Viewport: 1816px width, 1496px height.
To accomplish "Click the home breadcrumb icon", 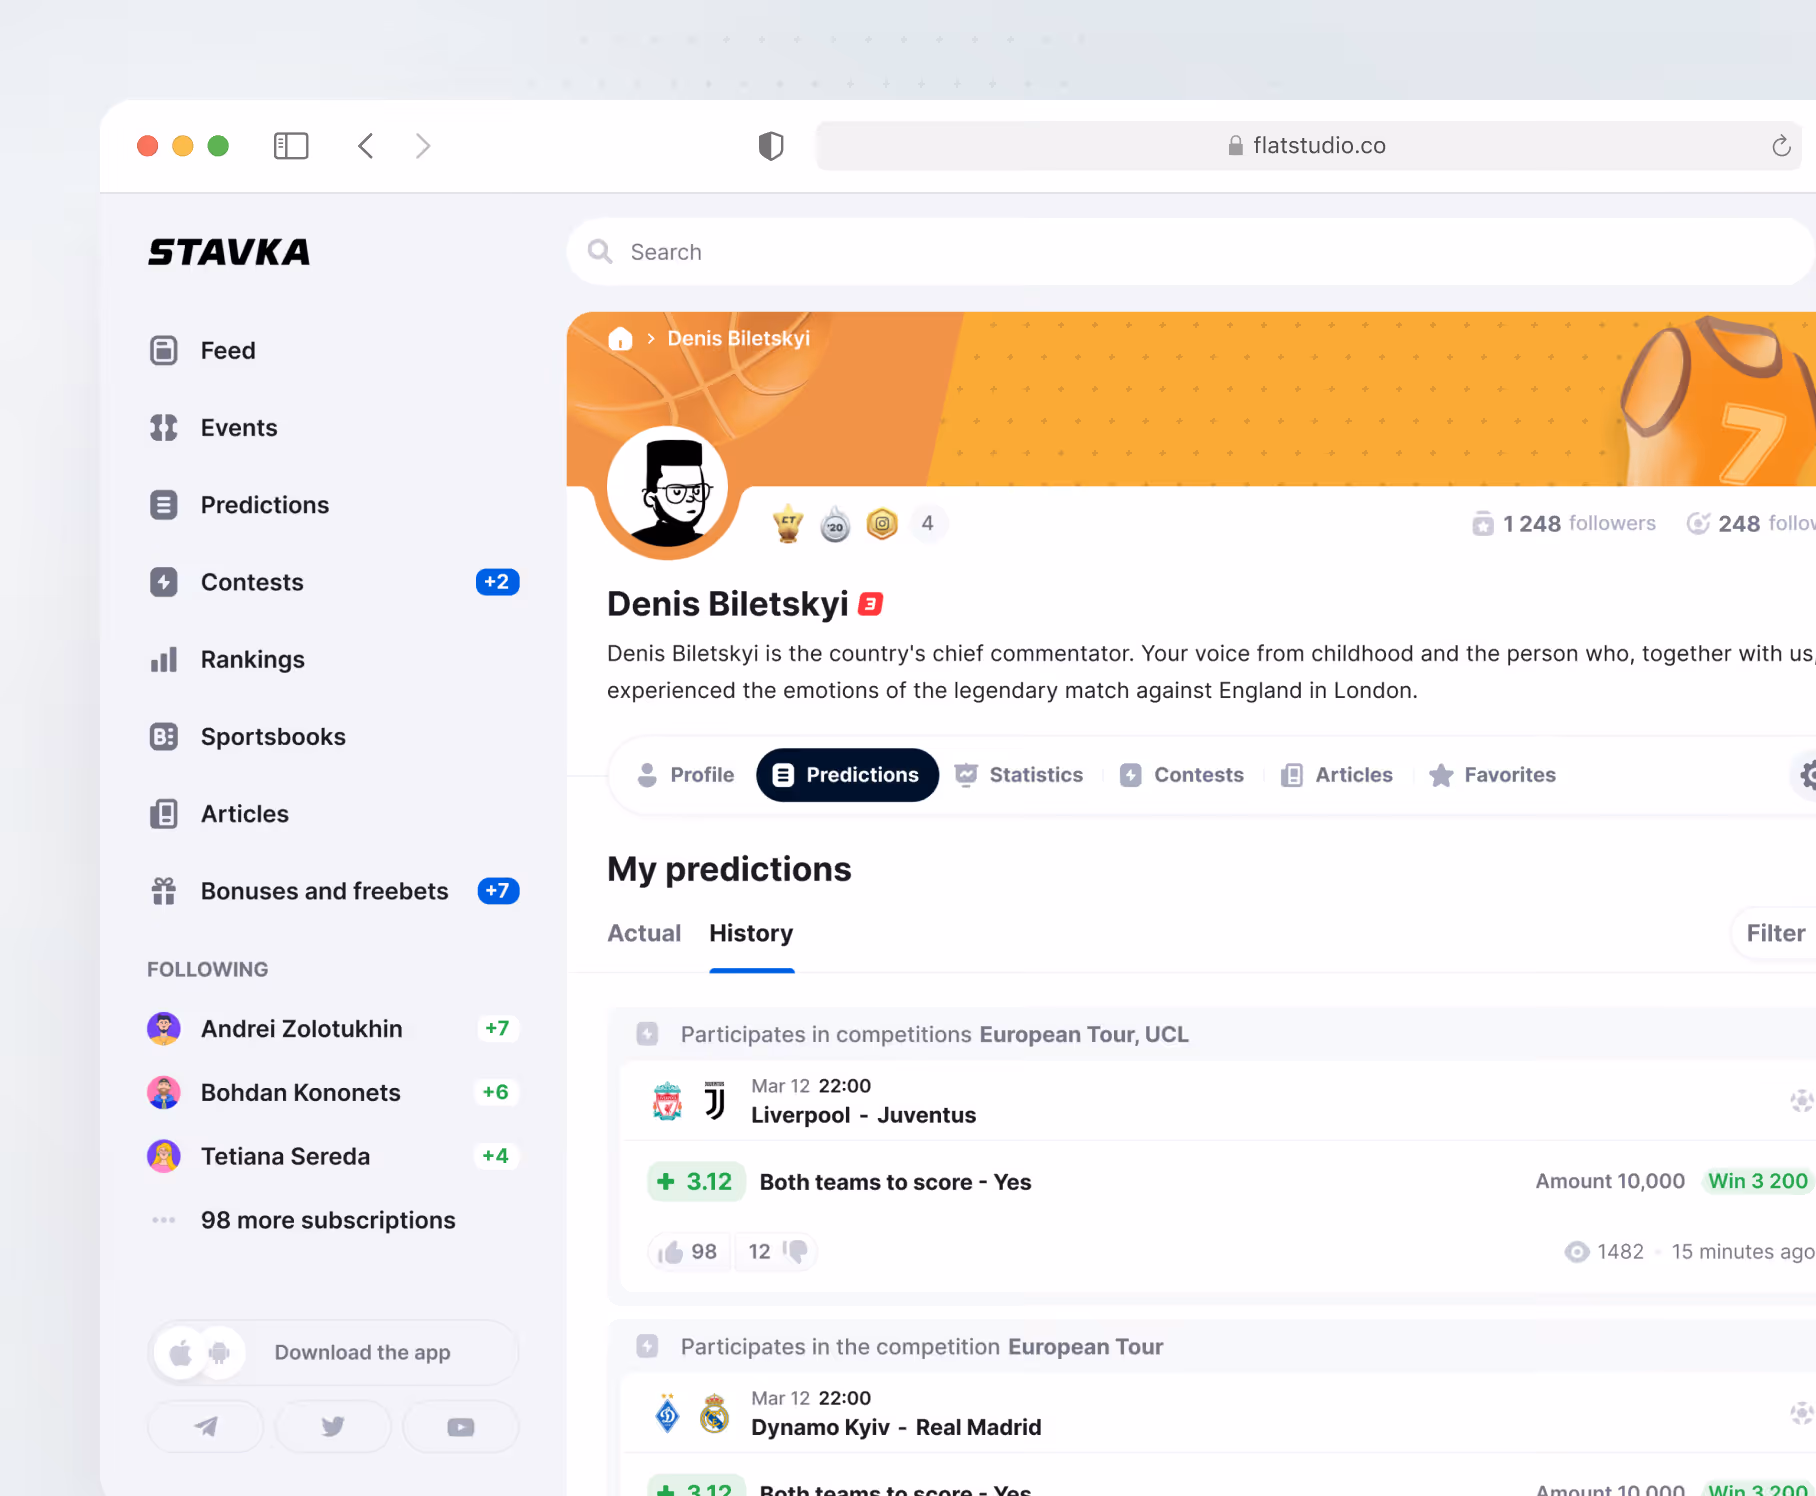I will (620, 339).
